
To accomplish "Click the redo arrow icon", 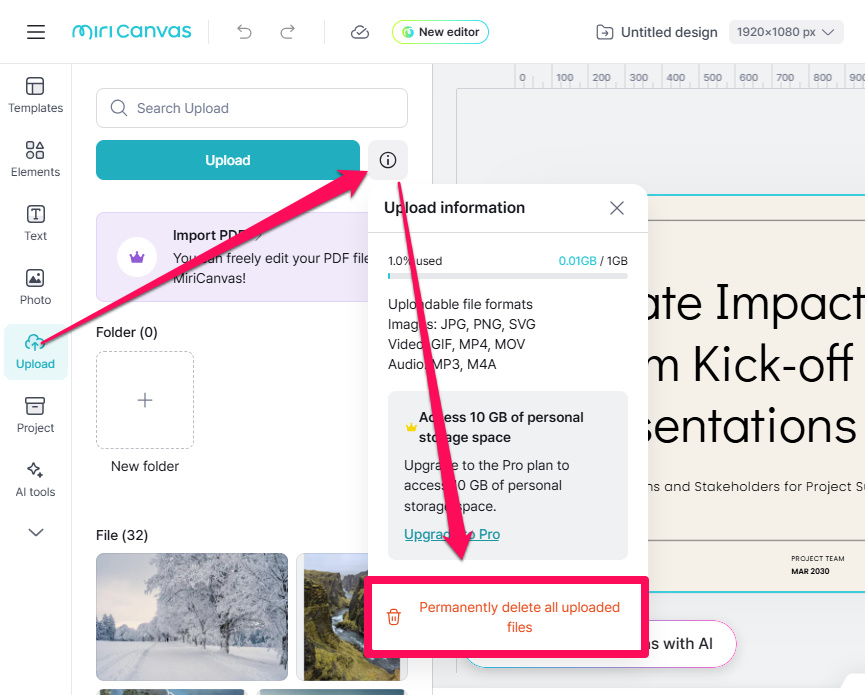I will [288, 32].
